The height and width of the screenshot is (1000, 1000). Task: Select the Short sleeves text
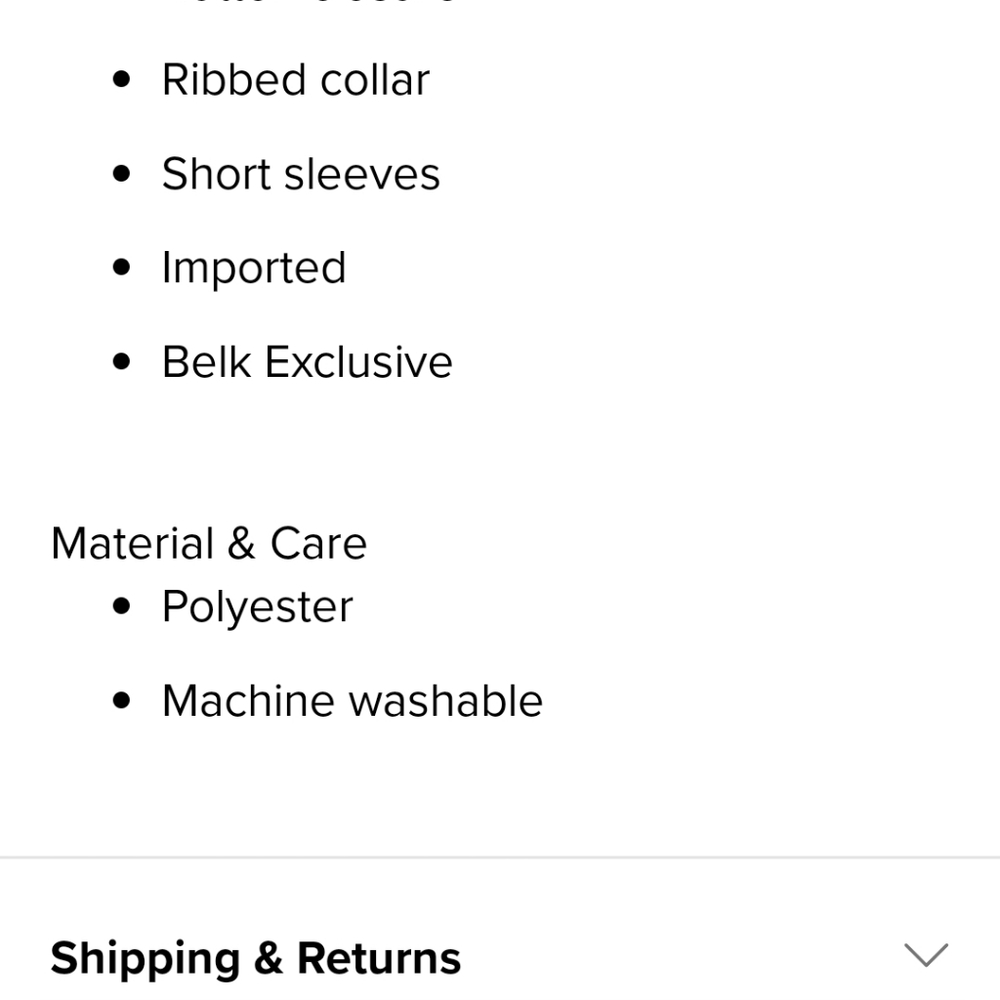300,174
